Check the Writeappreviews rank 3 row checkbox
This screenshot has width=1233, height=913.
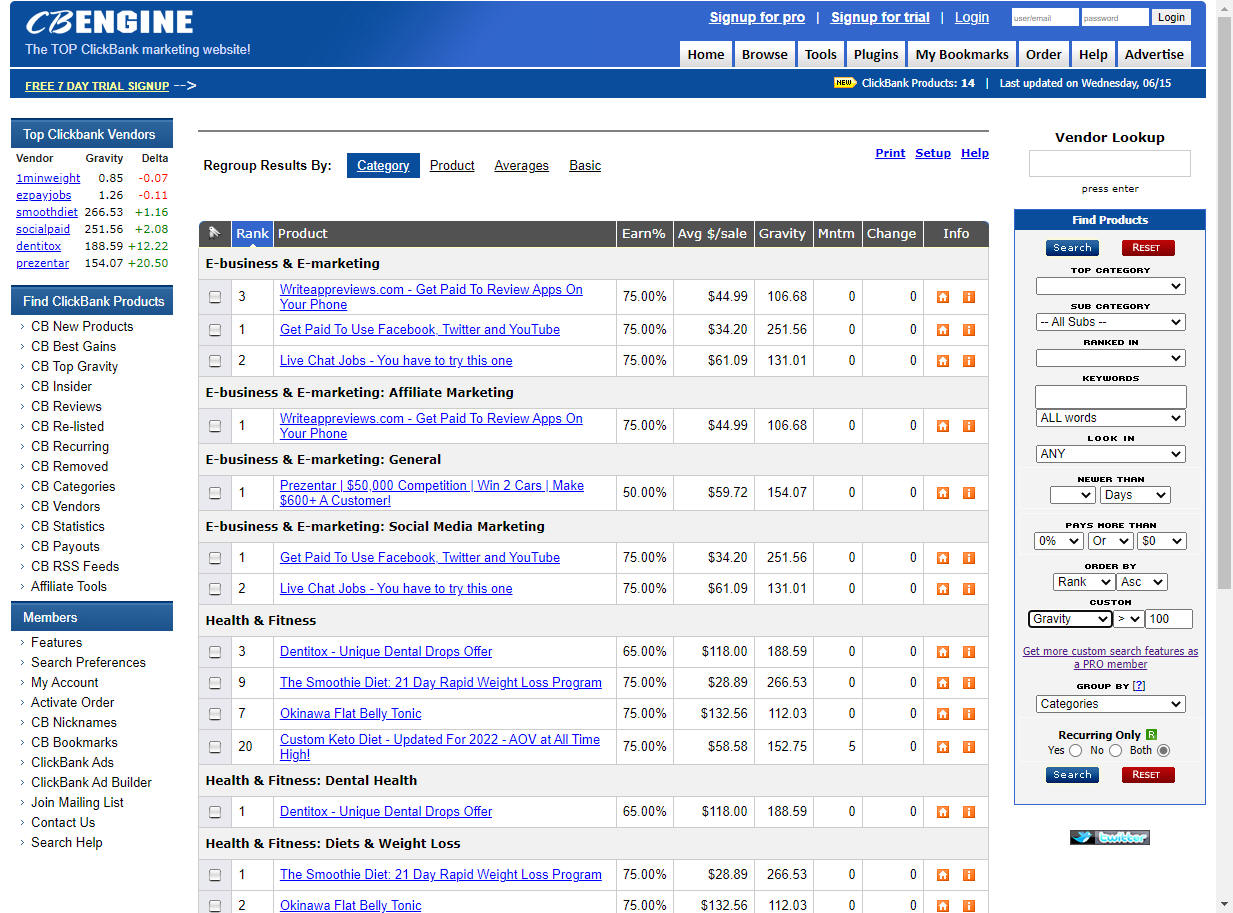click(215, 297)
